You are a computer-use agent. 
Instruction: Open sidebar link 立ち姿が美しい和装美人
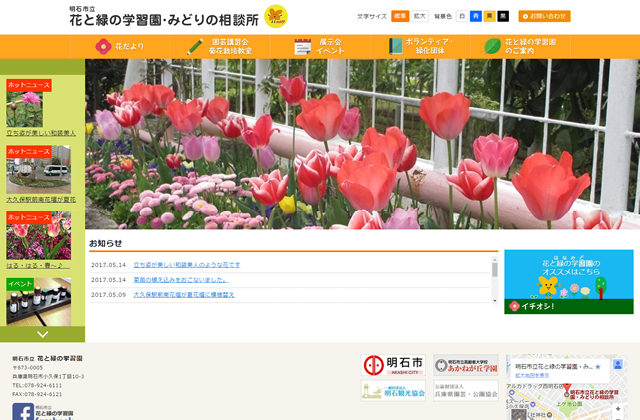tap(41, 133)
